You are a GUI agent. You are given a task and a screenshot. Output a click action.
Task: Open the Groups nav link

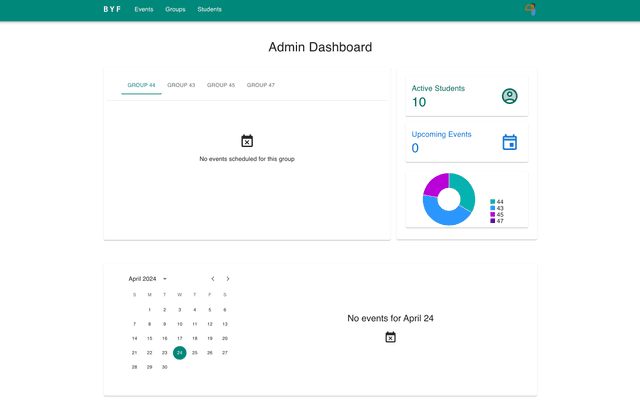[x=175, y=9]
